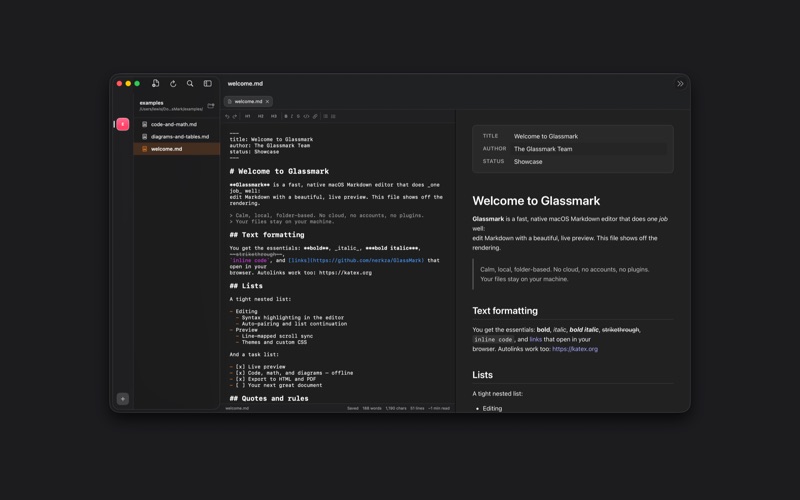
Task: Click the 'Lists' heading in preview
Action: pyautogui.click(x=483, y=375)
